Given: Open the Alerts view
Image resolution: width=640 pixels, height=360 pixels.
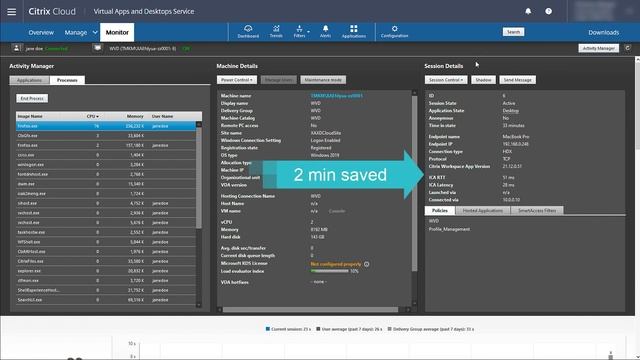Looking at the screenshot, I should pos(325,31).
